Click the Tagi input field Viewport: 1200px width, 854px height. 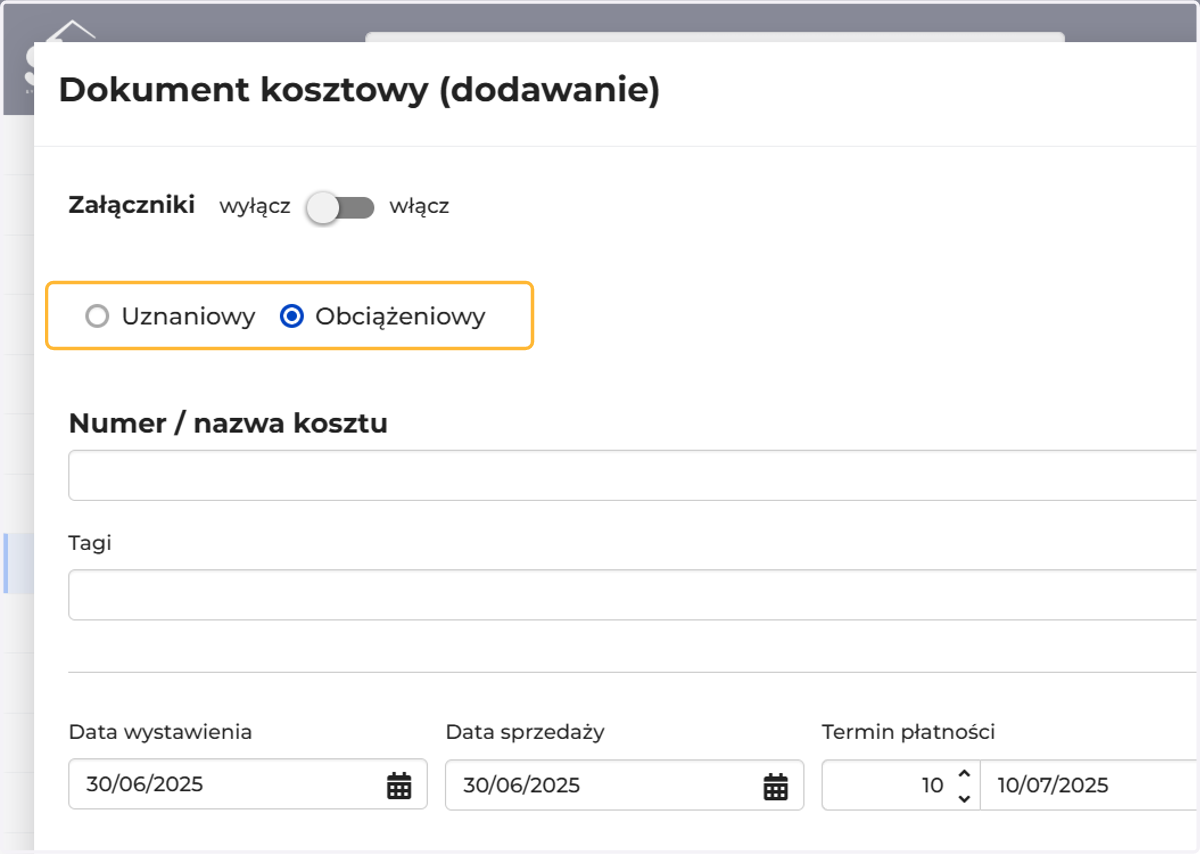(634, 595)
